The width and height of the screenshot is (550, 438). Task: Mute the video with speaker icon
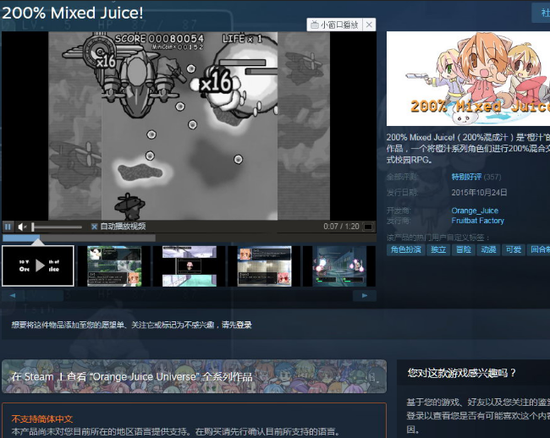click(22, 227)
